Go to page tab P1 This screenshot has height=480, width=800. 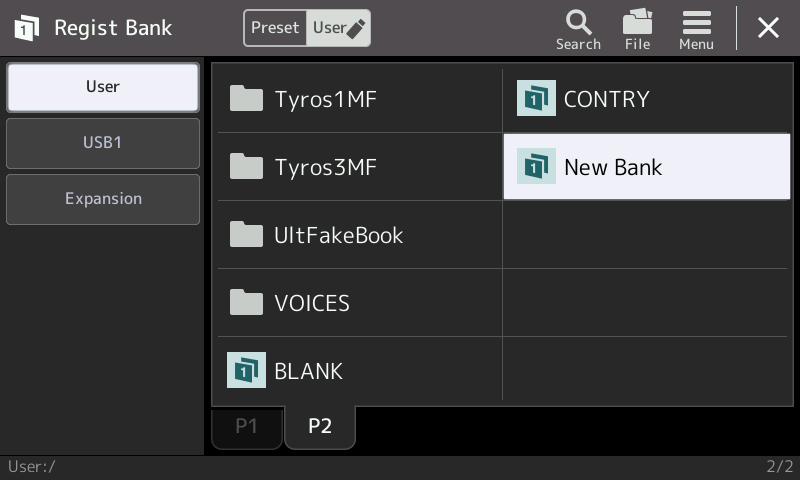coord(247,427)
